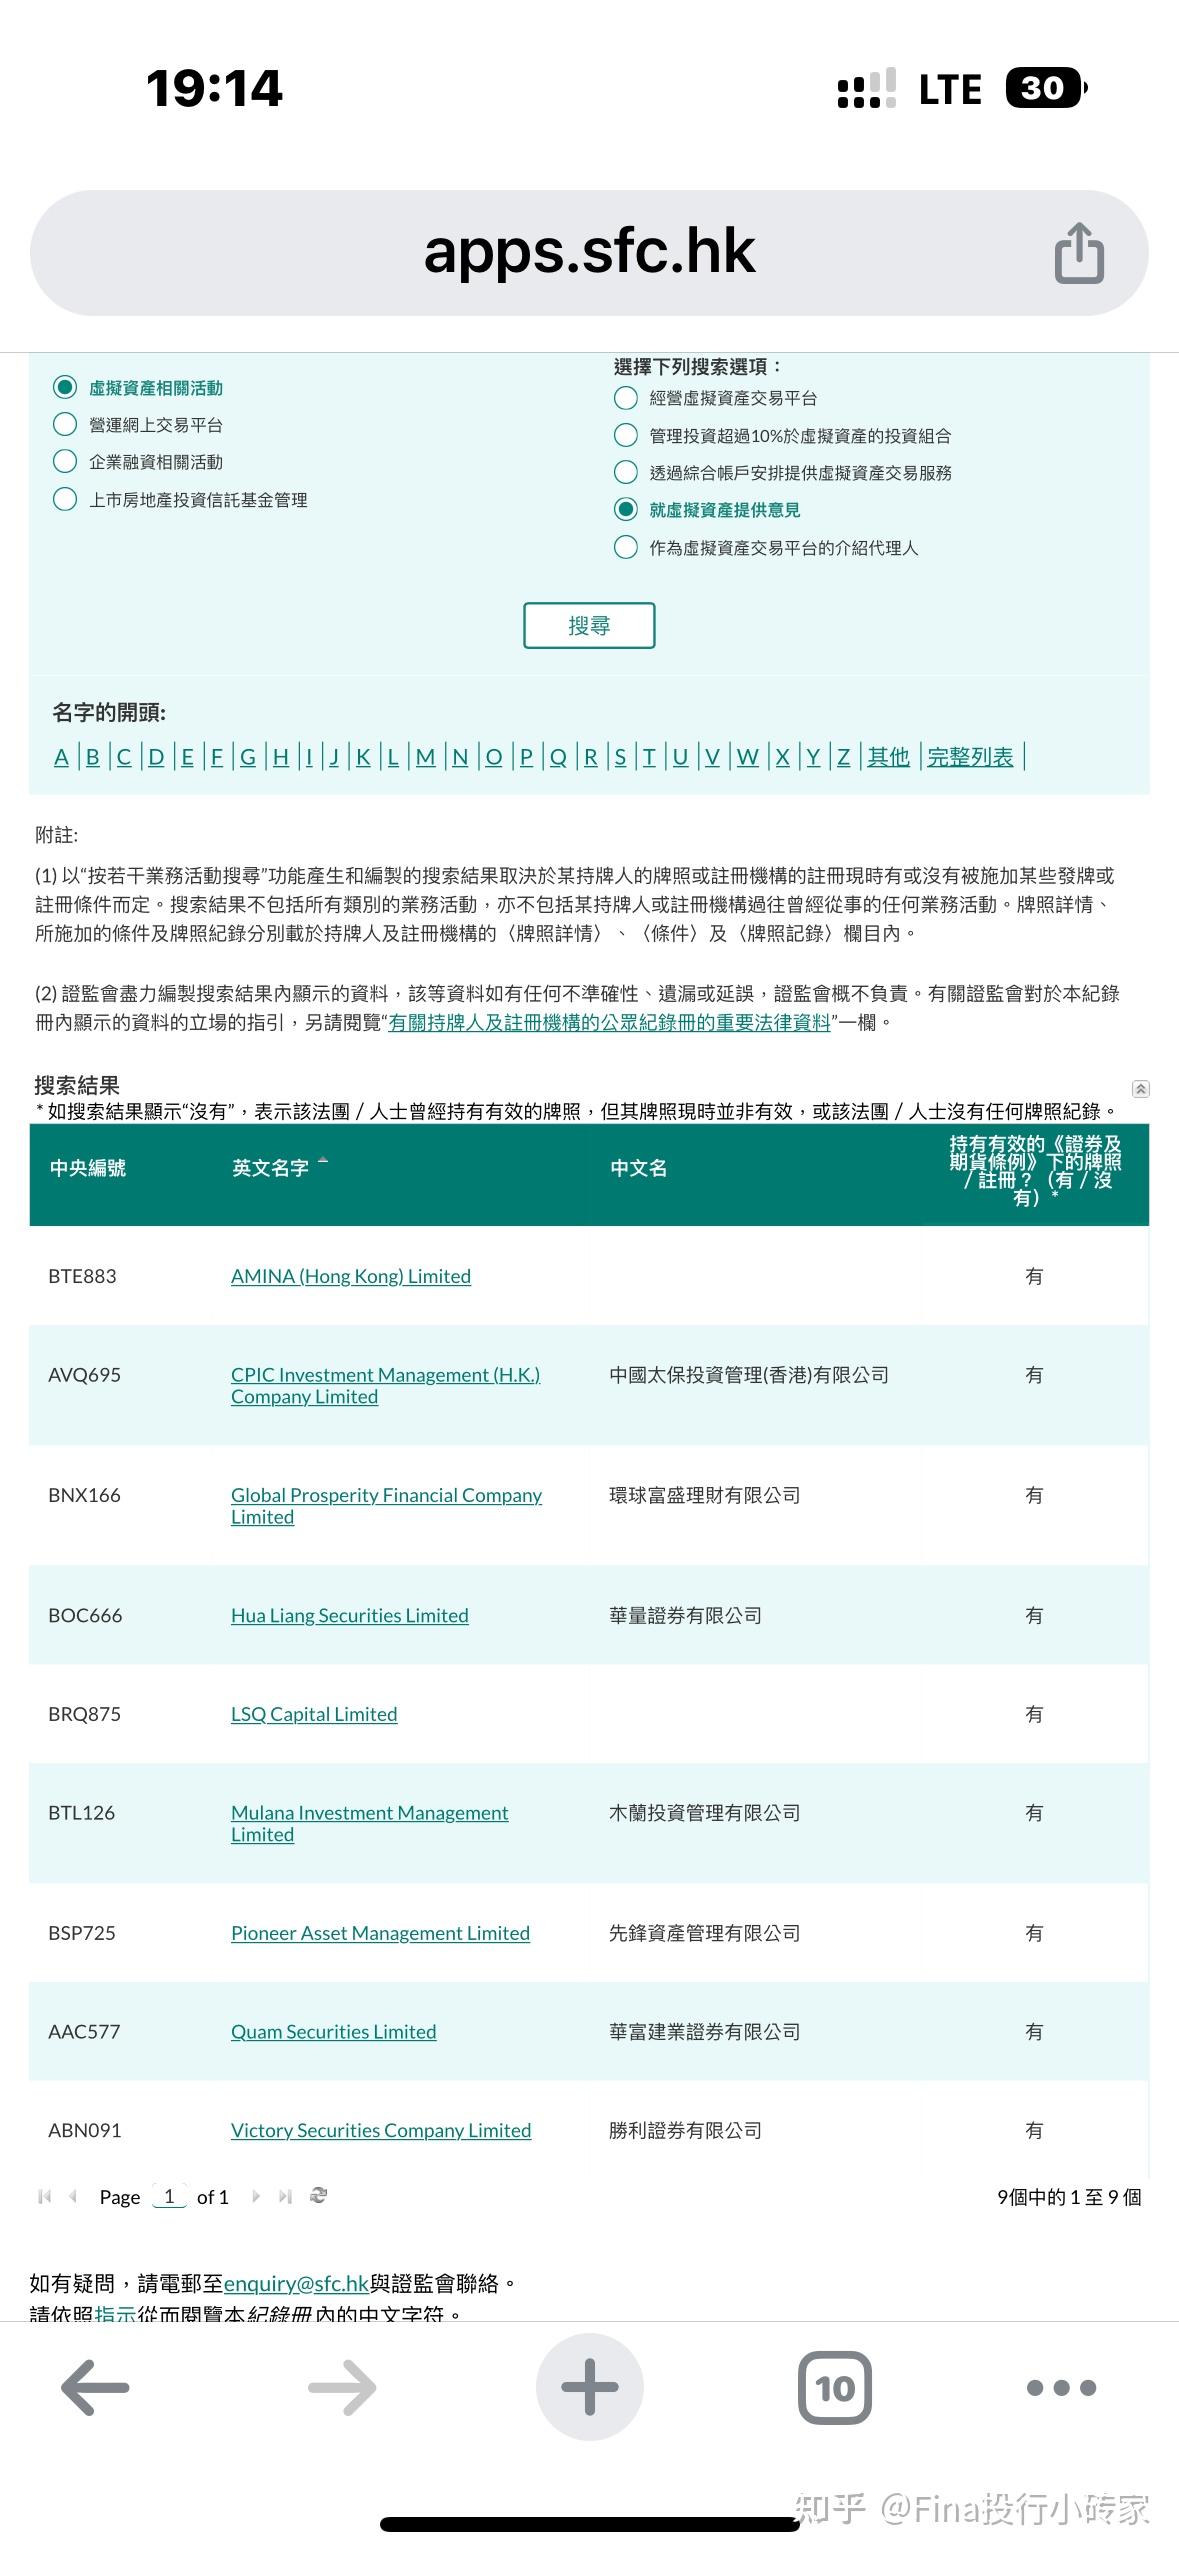
Task: Select 就虛擬資產提供意見 option
Action: [626, 509]
